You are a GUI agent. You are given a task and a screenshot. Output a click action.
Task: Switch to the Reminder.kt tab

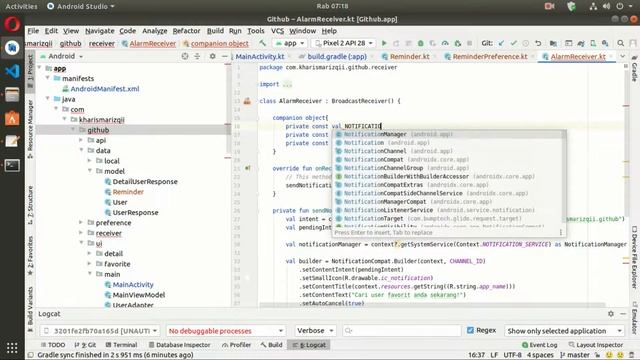pos(409,57)
